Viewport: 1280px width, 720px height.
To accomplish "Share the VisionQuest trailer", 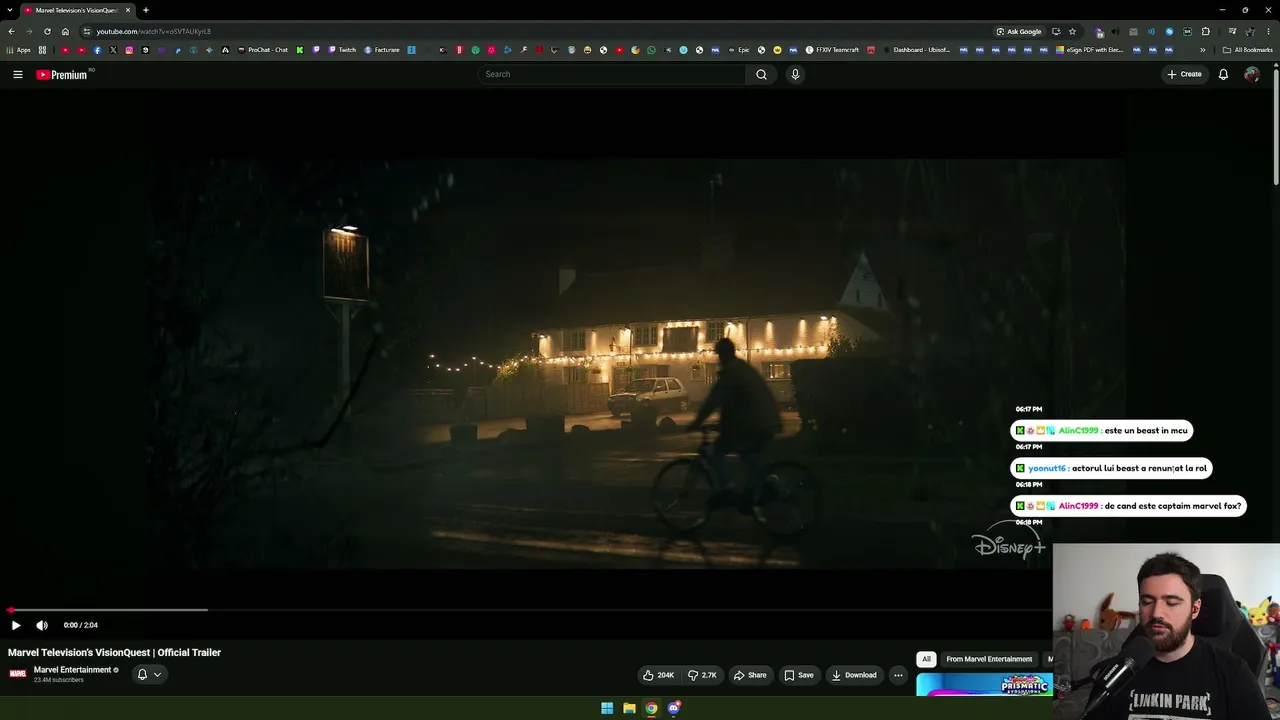I will 750,675.
